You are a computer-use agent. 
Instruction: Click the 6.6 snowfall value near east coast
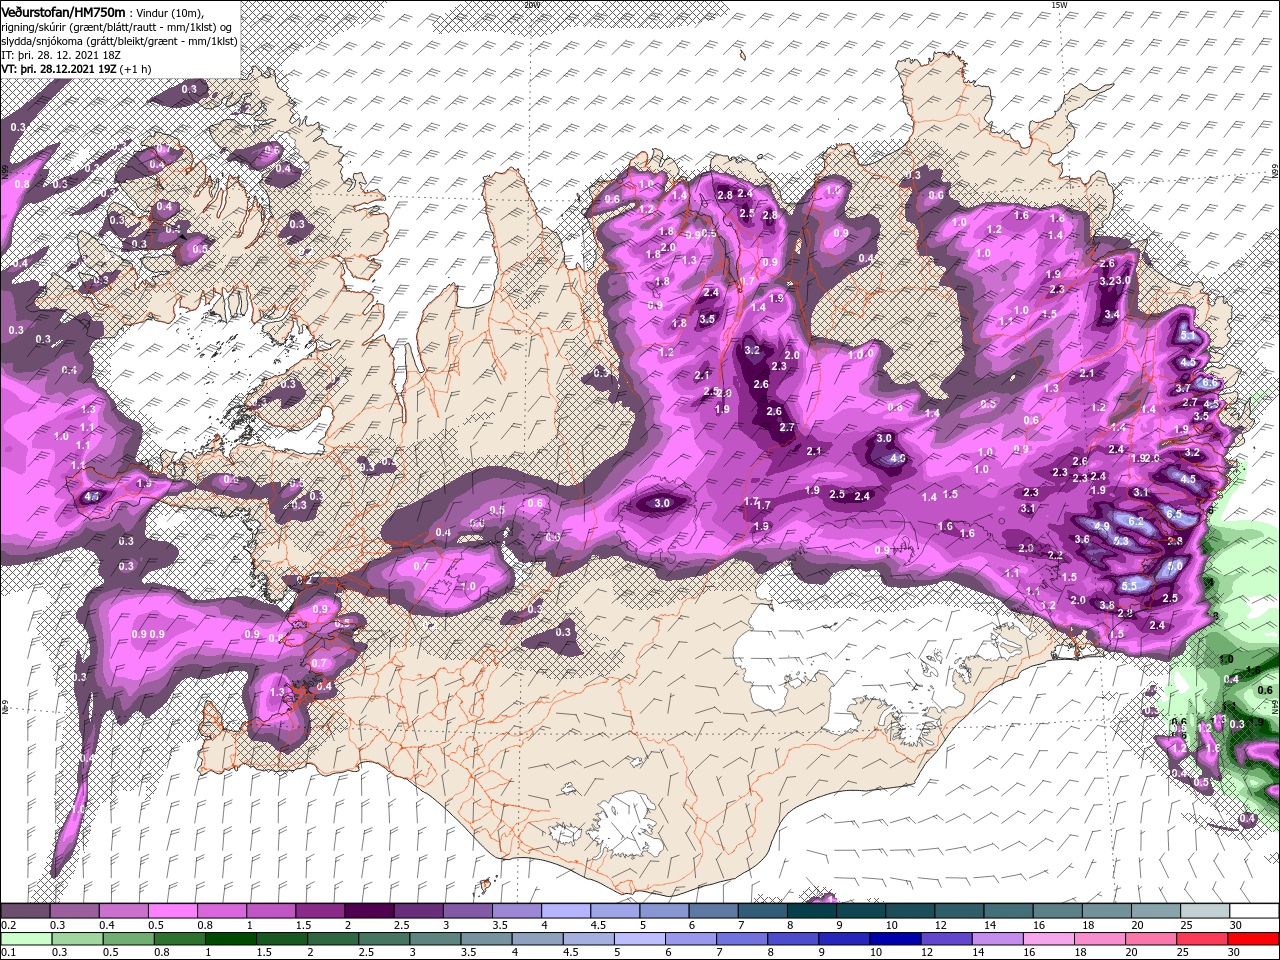tap(1208, 383)
